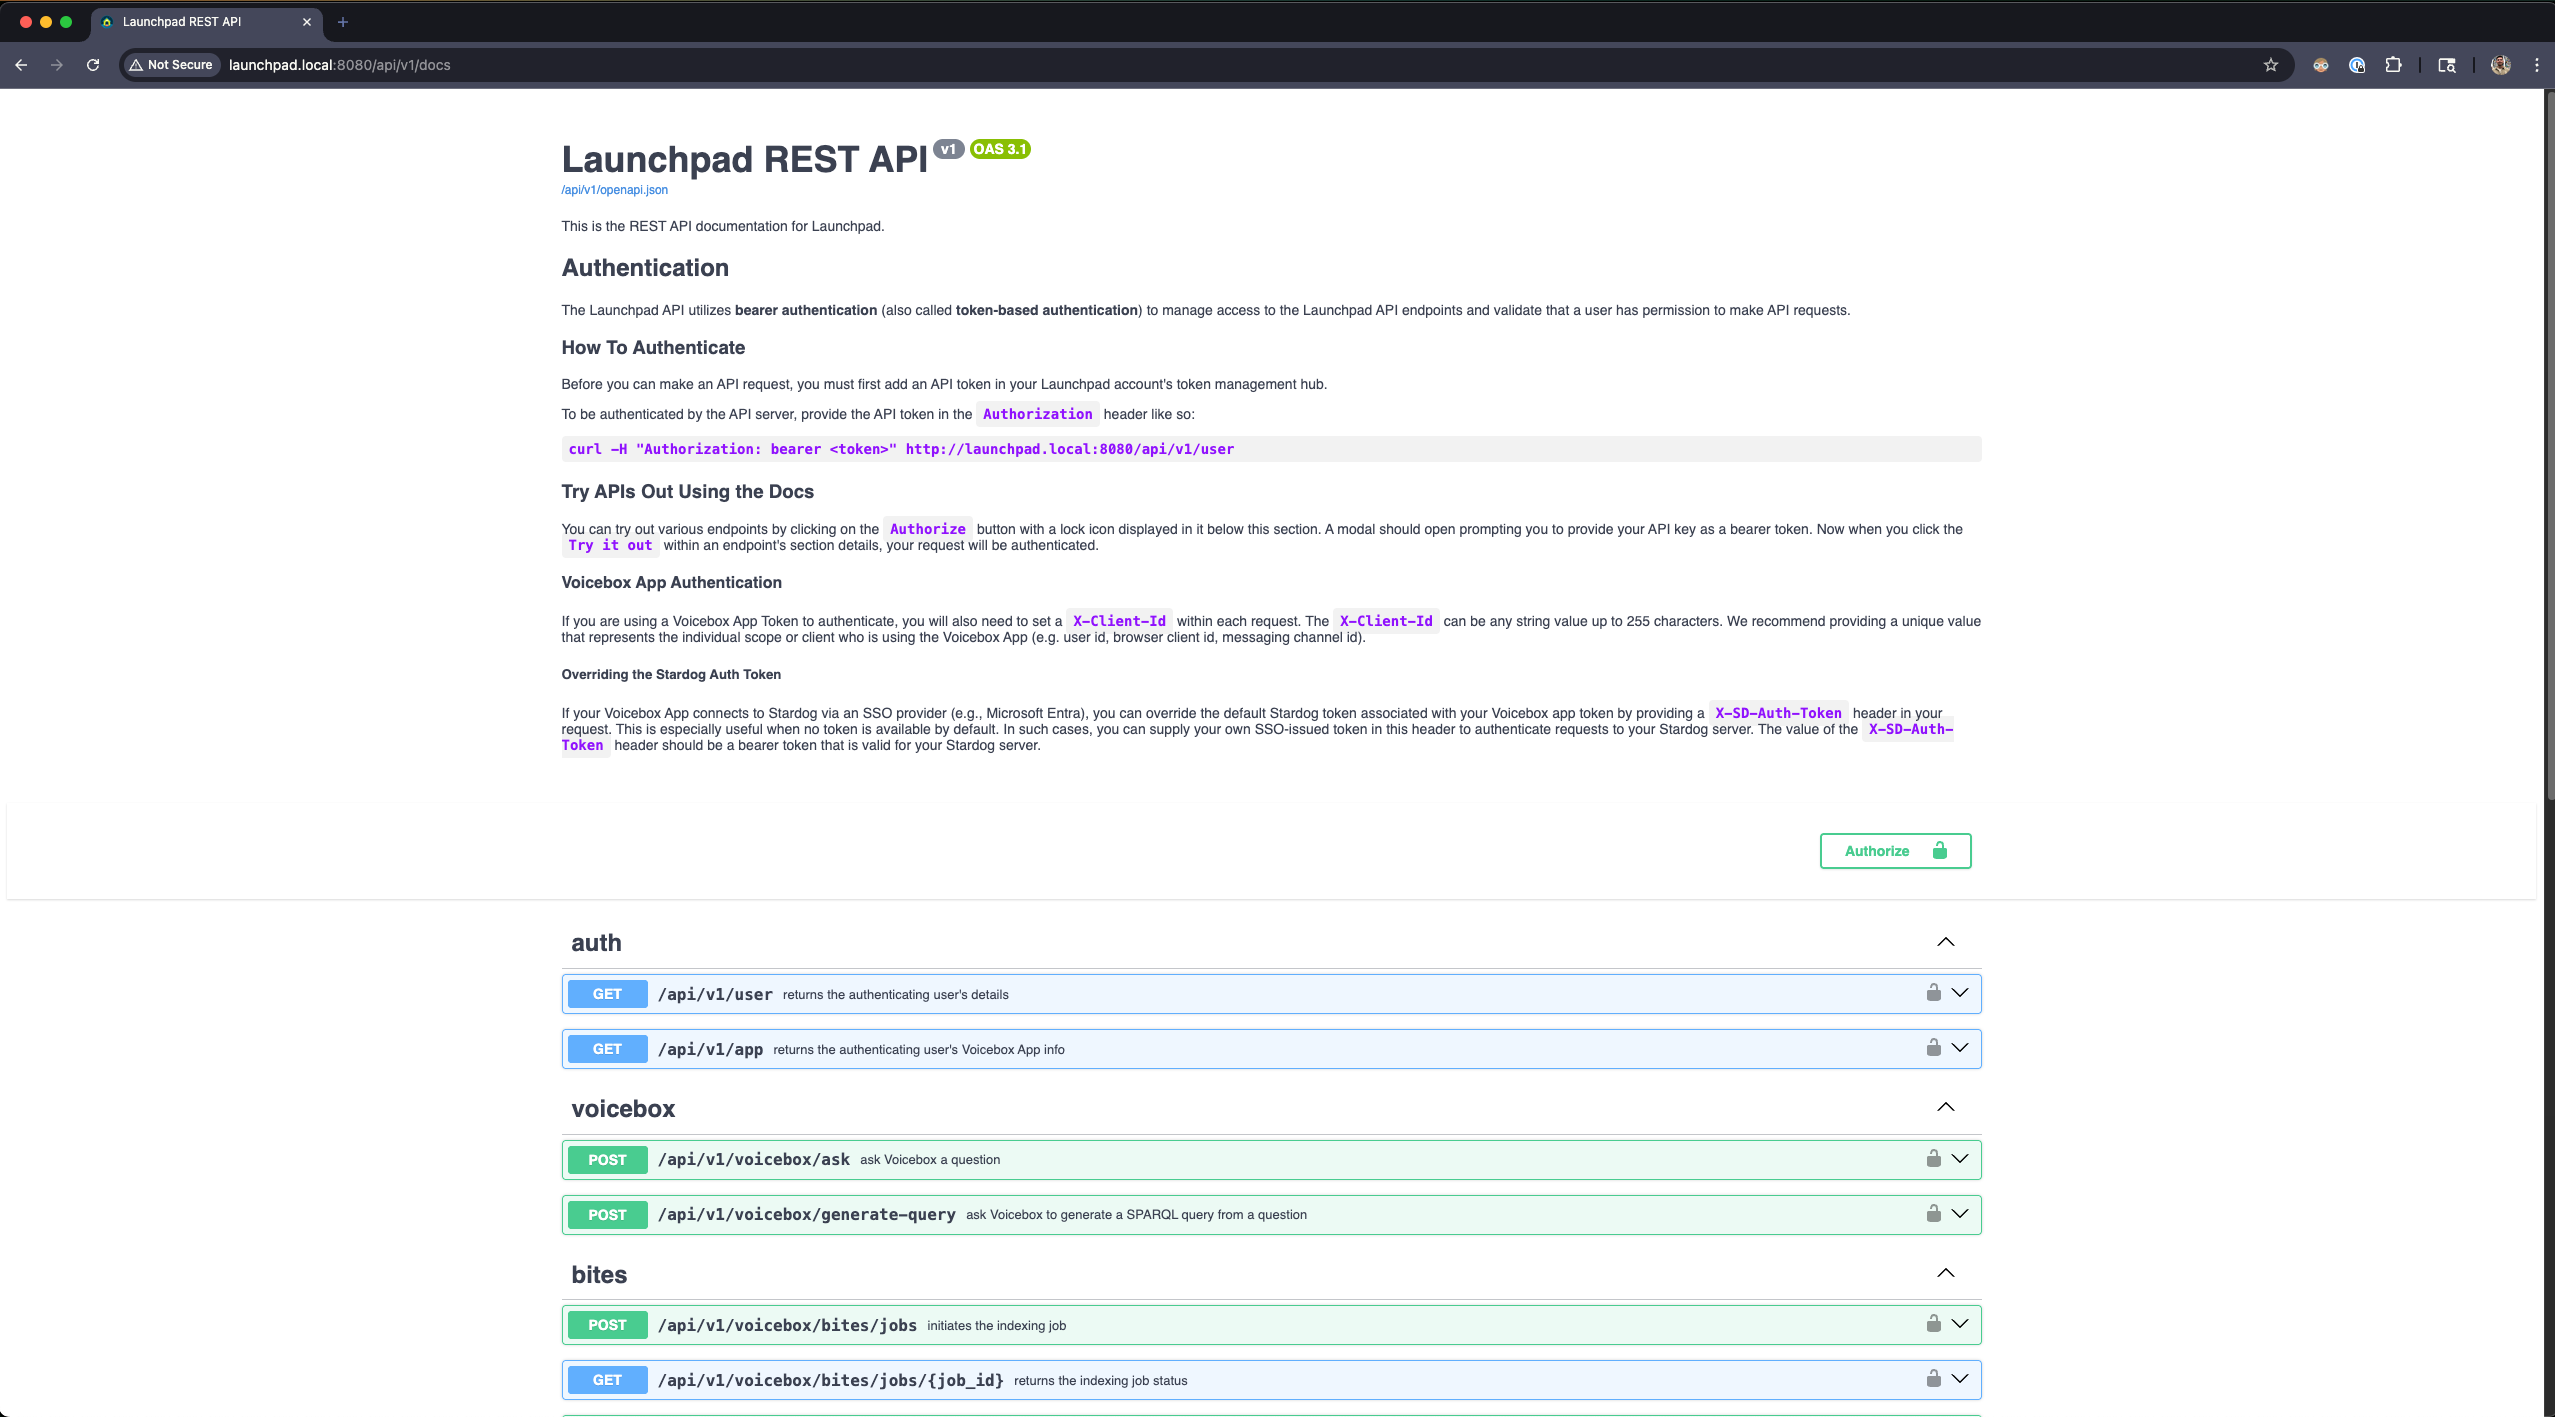Expand the GET /api/v1/app chevron
Viewport: 2555px width, 1417px height.
1960,1048
